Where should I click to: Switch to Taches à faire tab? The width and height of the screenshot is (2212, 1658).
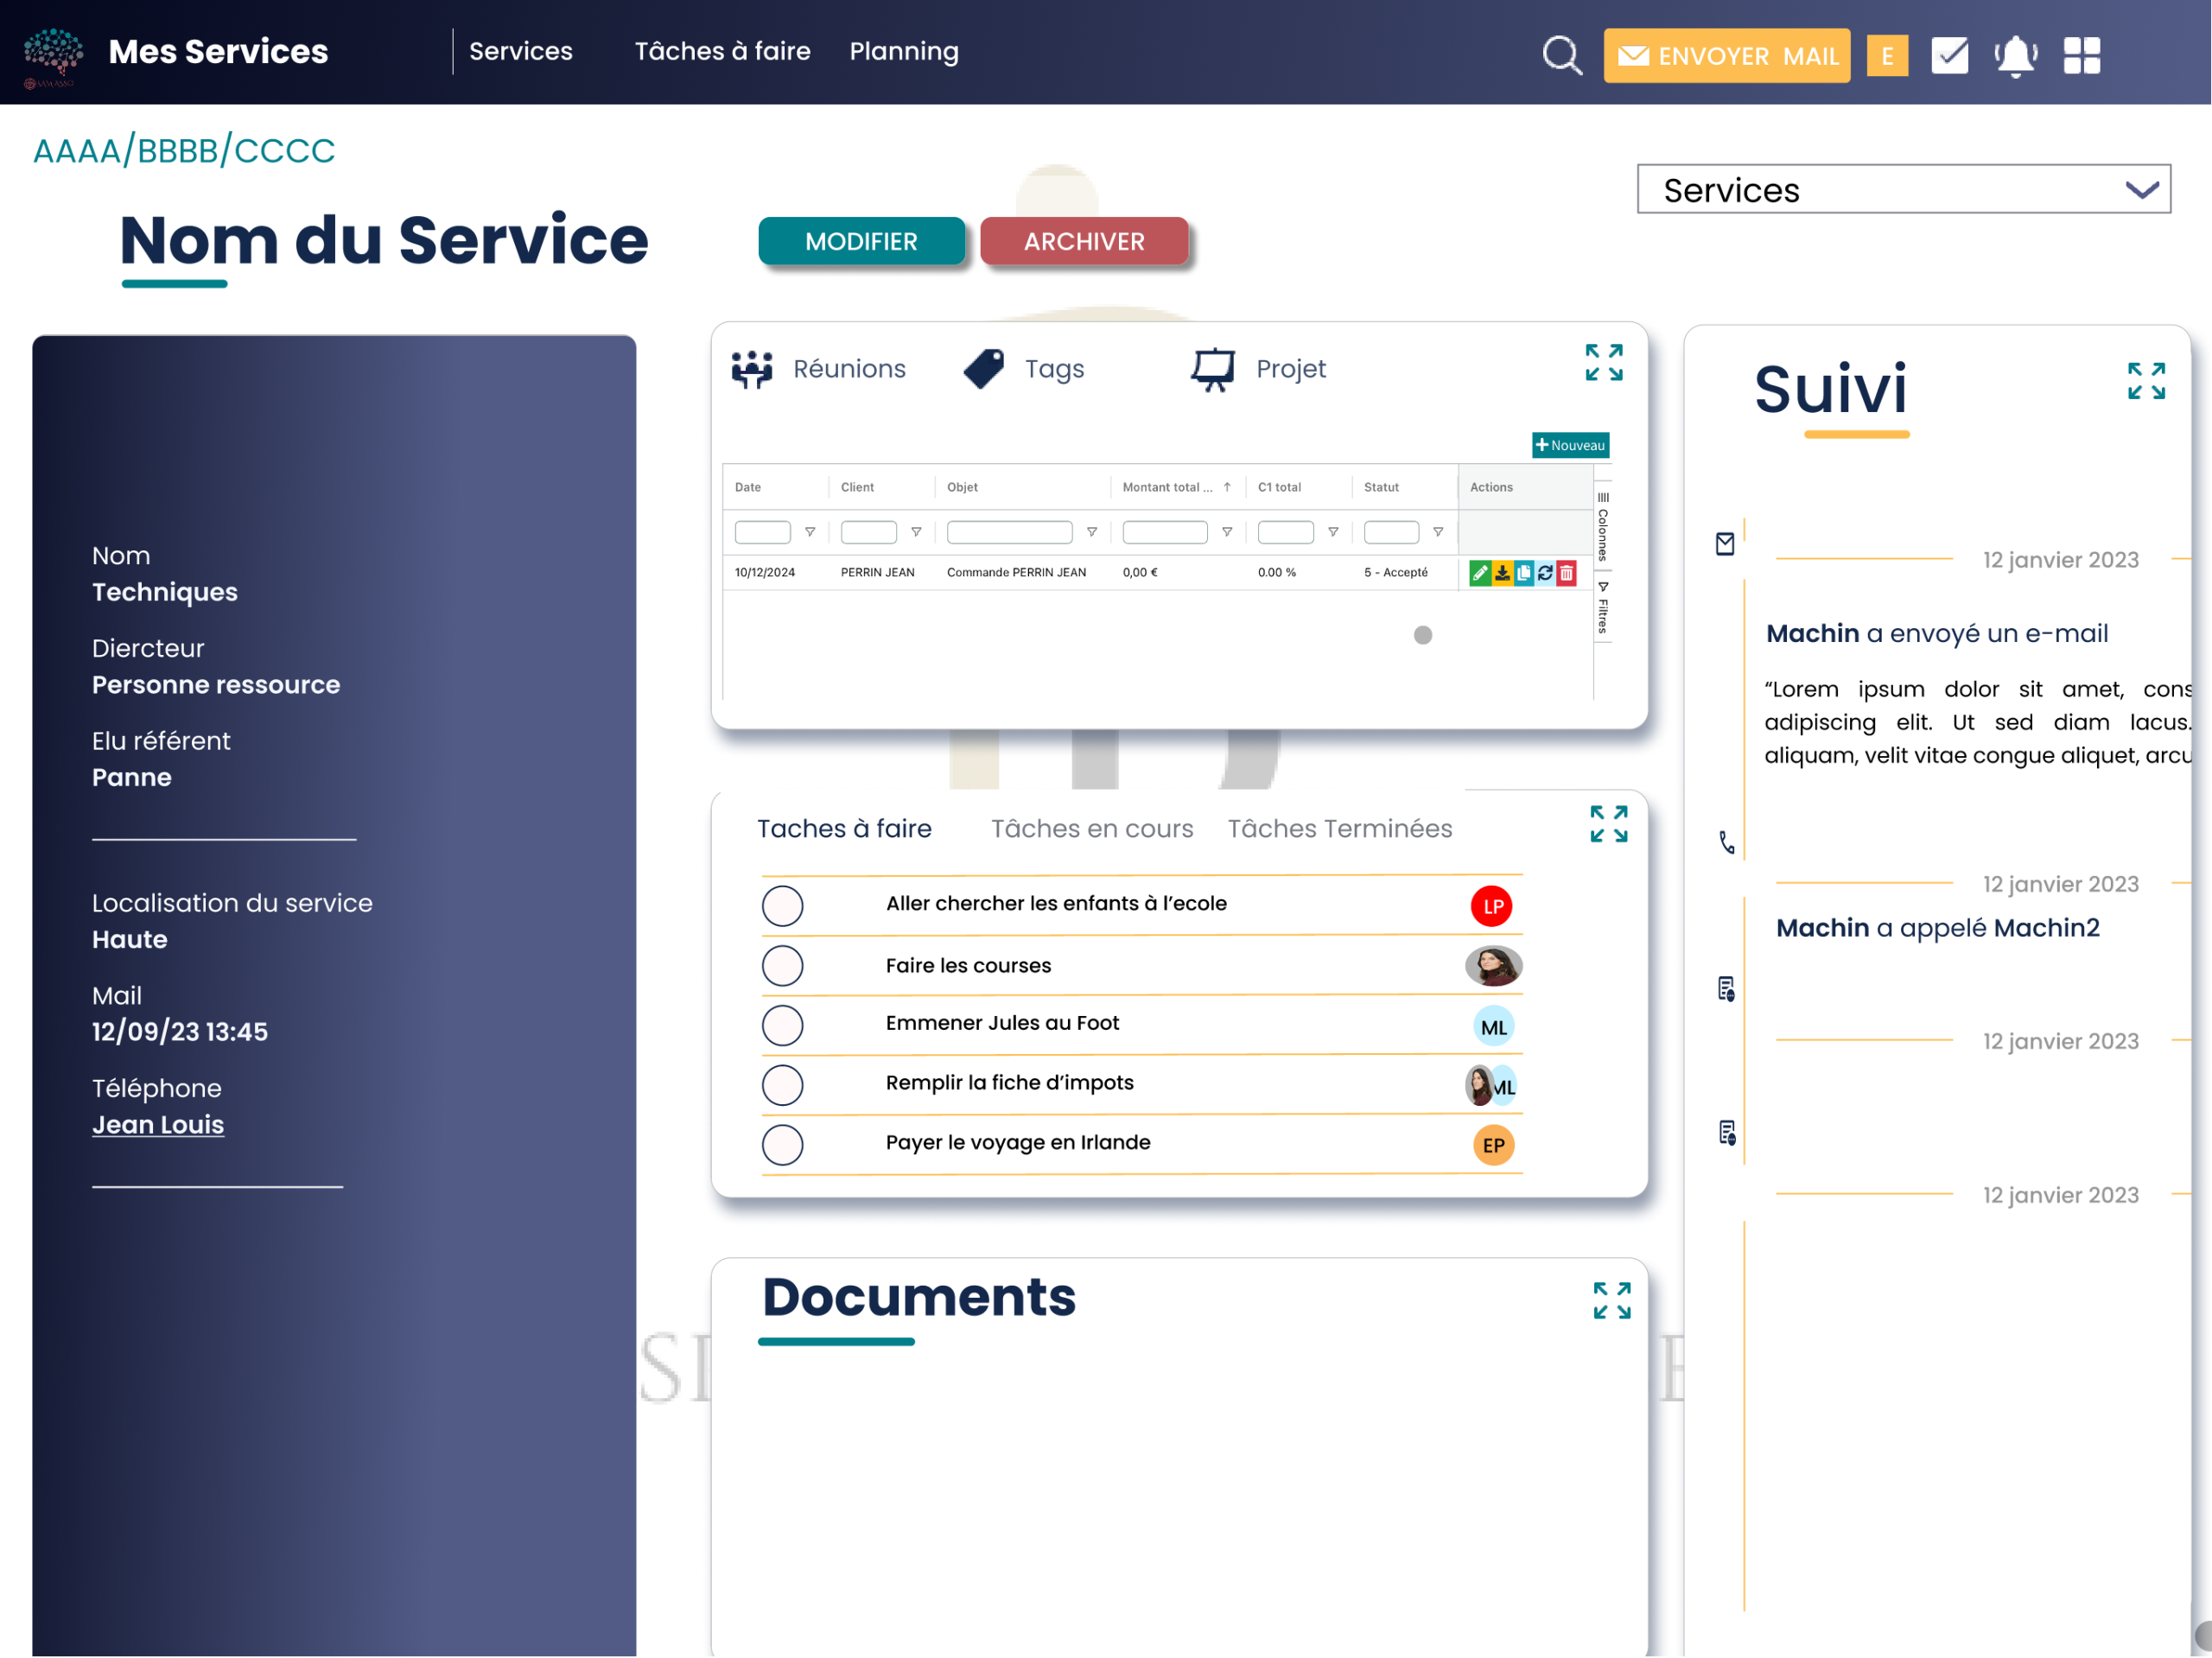(x=844, y=828)
